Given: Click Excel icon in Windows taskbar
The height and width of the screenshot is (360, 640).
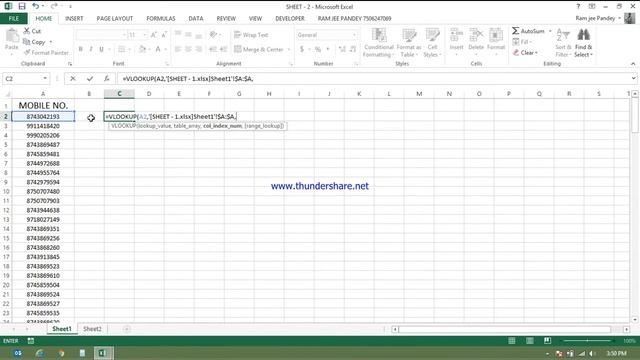Looking at the screenshot, I should (102, 353).
